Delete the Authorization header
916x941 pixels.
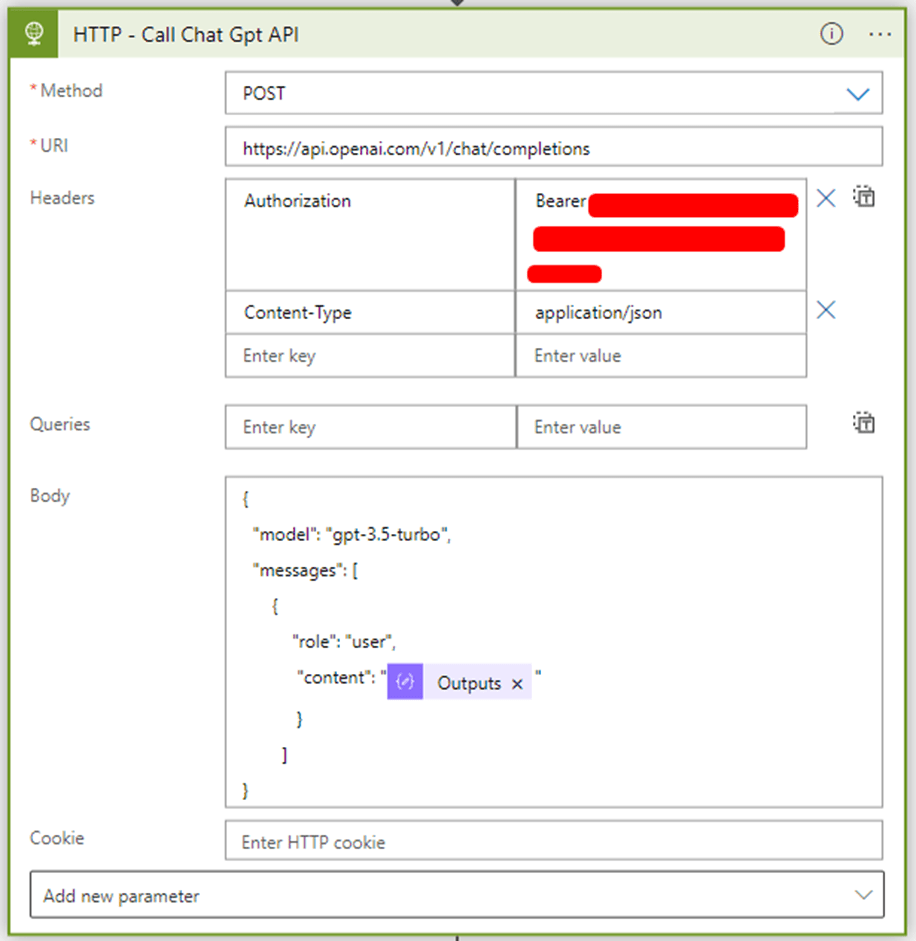point(825,198)
